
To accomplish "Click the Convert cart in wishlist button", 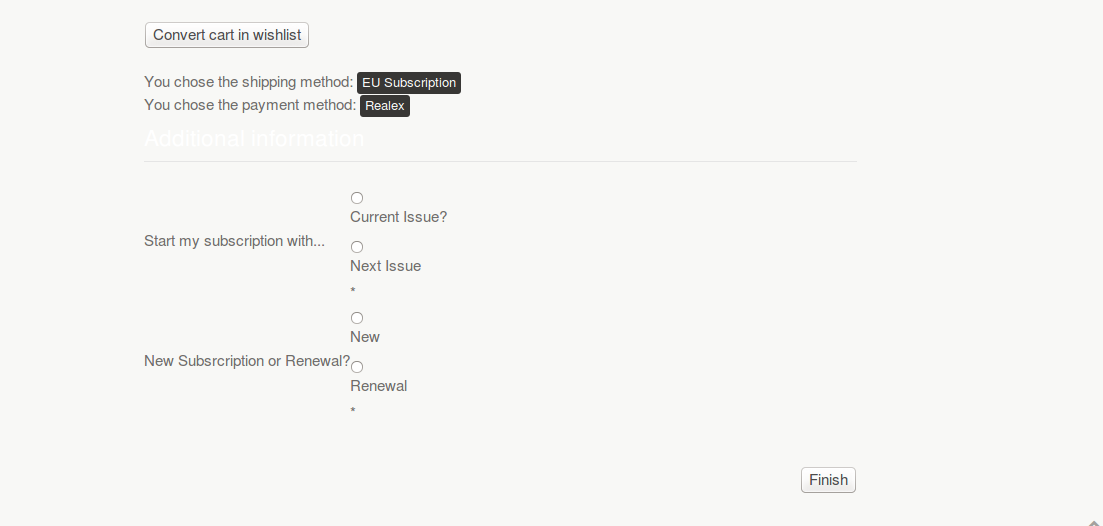I will pos(227,35).
